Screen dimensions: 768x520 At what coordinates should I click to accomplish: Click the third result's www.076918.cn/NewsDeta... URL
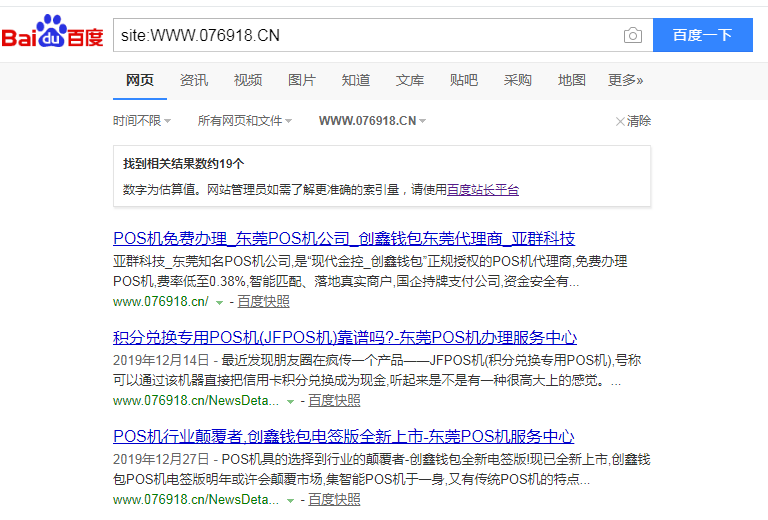point(196,499)
